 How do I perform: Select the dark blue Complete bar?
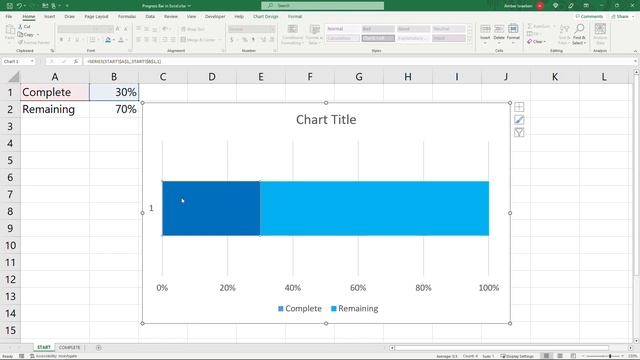(211, 208)
